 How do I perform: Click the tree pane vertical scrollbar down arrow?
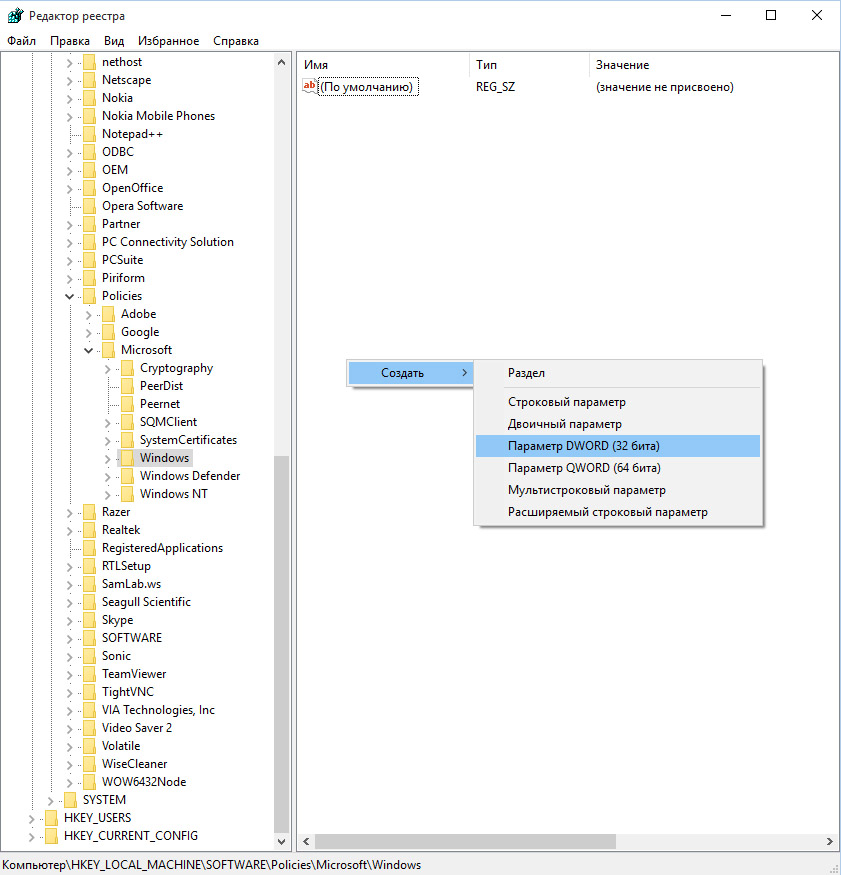tap(281, 842)
